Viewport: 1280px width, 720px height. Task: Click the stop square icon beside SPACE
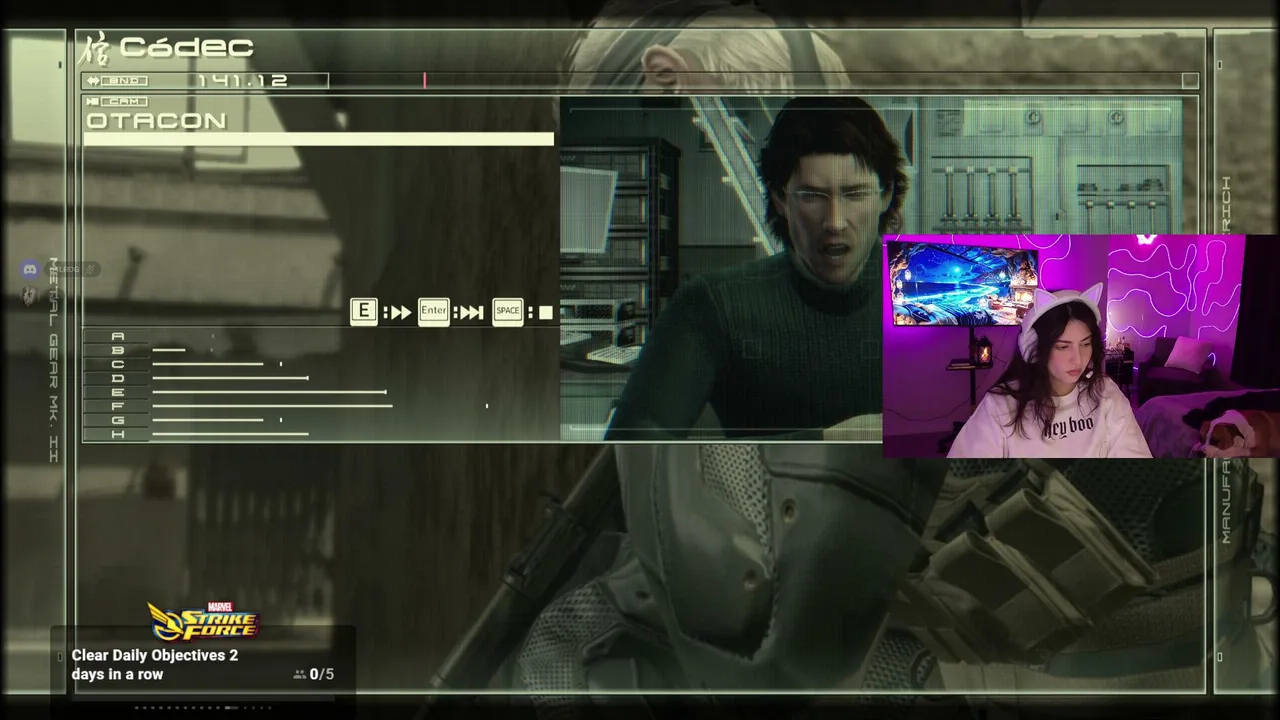pyautogui.click(x=545, y=312)
